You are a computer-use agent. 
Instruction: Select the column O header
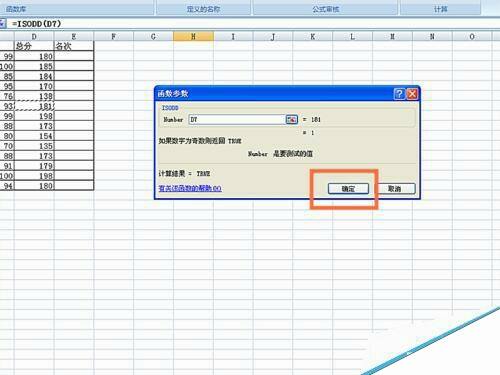472,36
